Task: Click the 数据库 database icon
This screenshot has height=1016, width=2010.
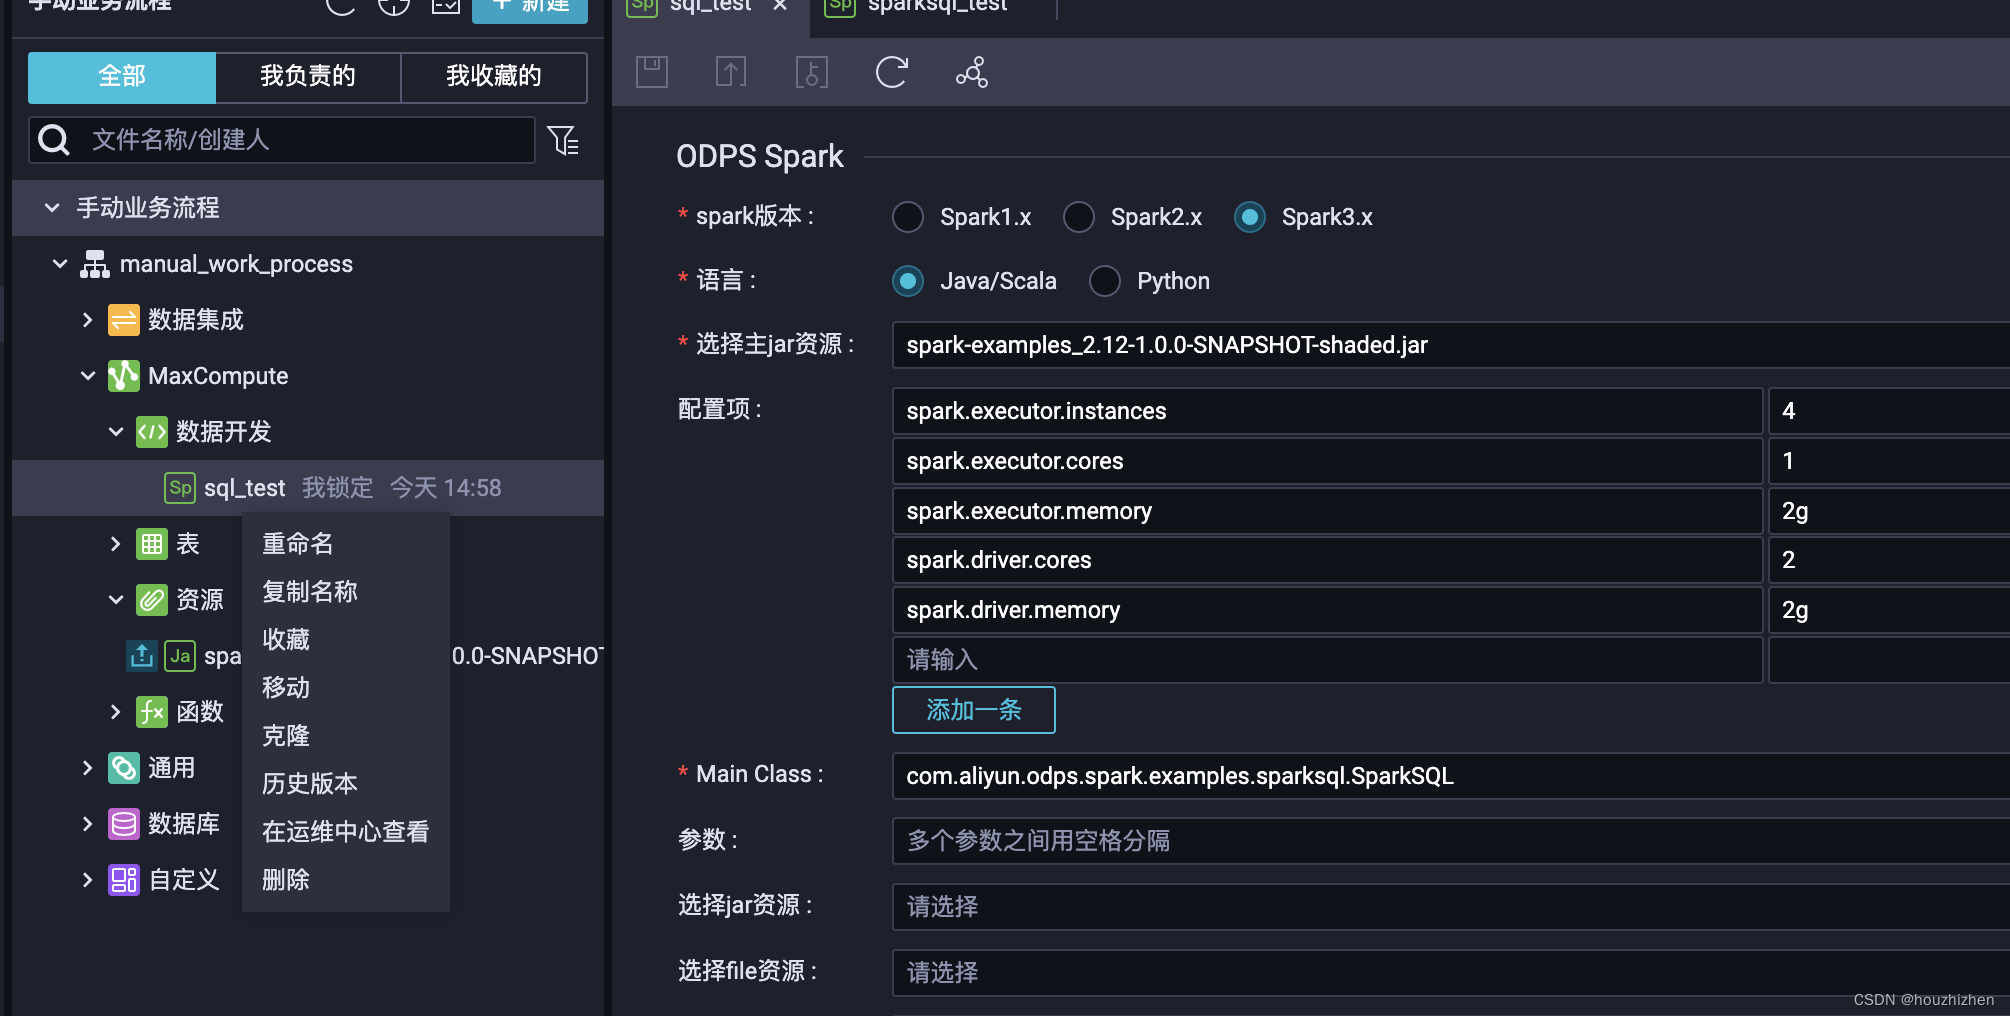Action: pyautogui.click(x=124, y=824)
